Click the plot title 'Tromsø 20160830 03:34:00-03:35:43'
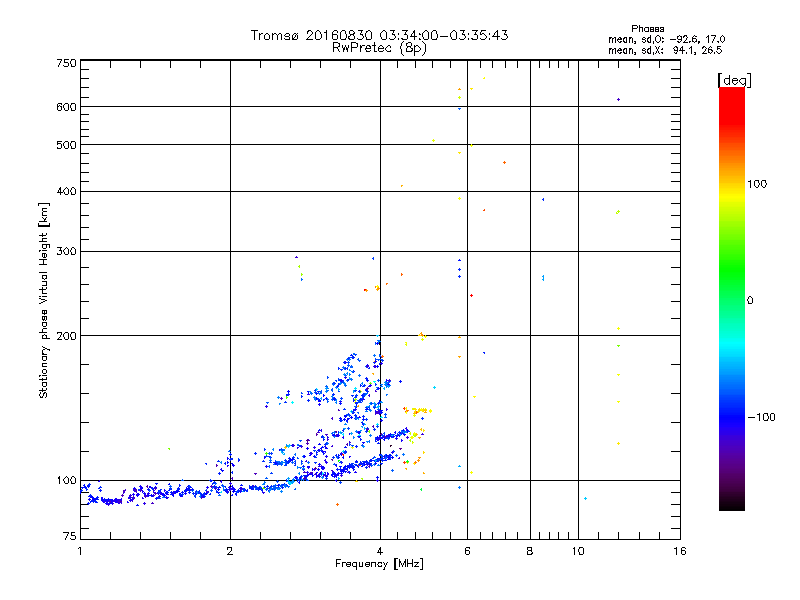 (379, 35)
